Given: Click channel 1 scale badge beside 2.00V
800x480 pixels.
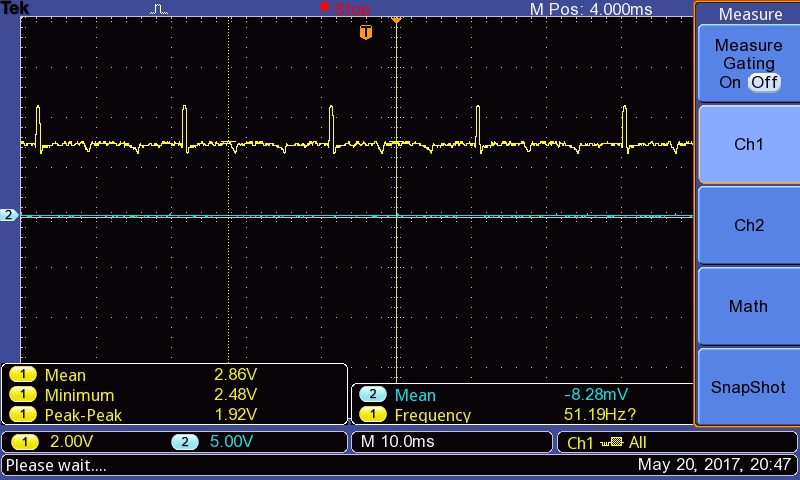Looking at the screenshot, I should pos(24,442).
